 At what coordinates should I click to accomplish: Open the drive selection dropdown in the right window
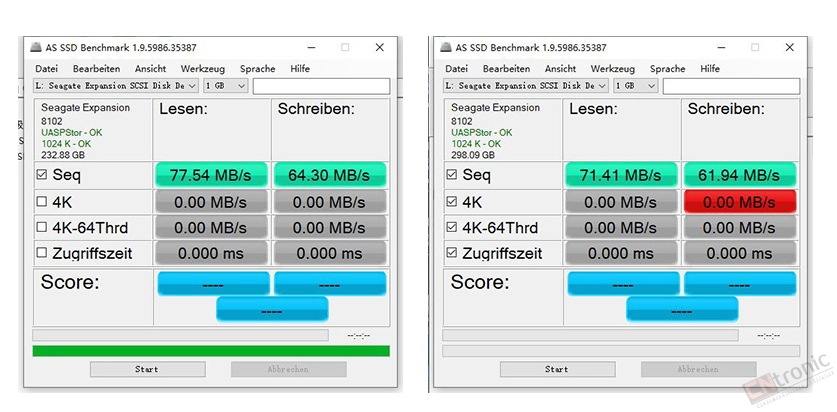pos(526,85)
